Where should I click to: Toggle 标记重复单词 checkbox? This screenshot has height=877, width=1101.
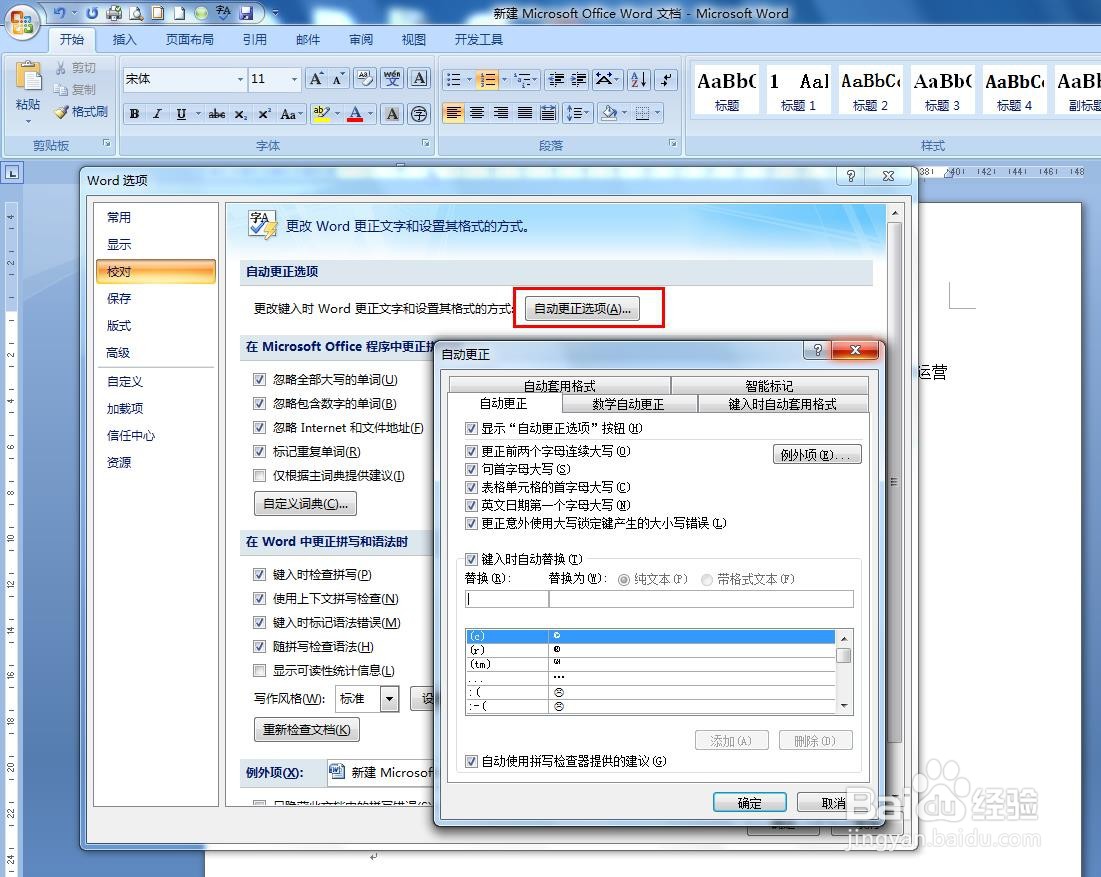pos(259,451)
